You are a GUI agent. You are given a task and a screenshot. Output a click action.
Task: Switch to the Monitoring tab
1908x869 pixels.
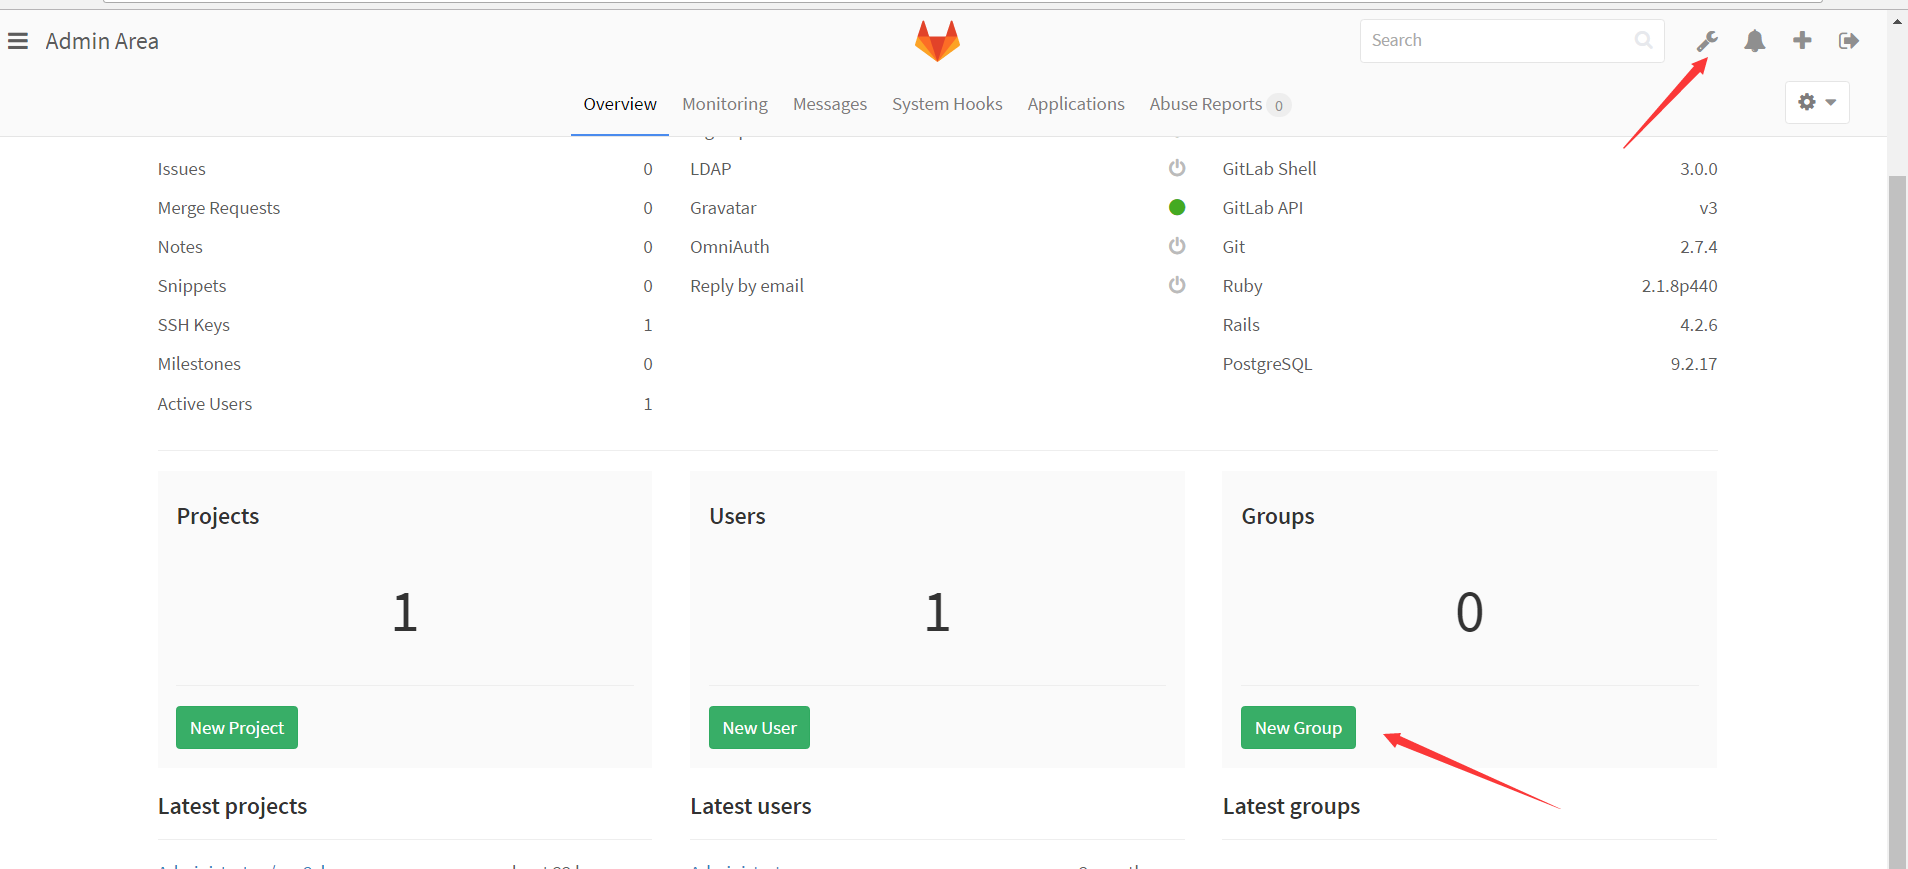point(725,104)
